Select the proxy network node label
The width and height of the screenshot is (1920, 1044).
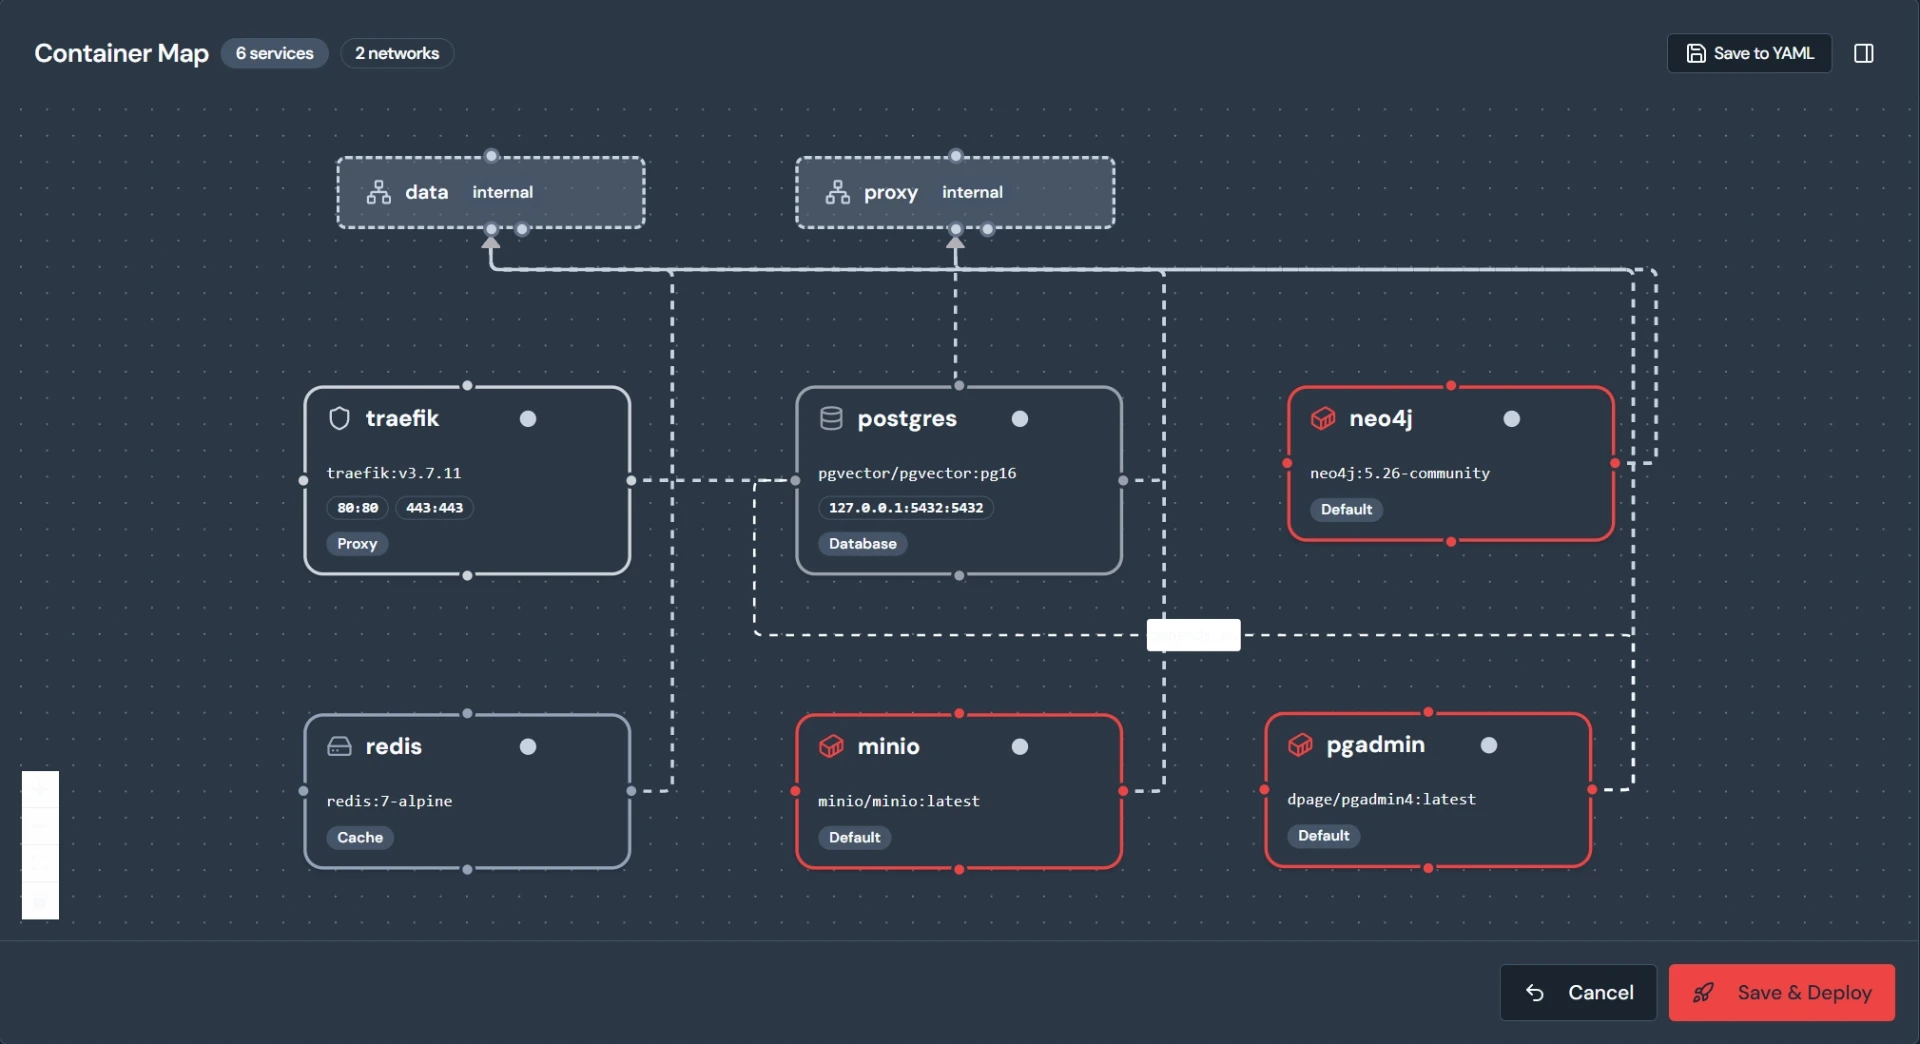click(x=891, y=193)
